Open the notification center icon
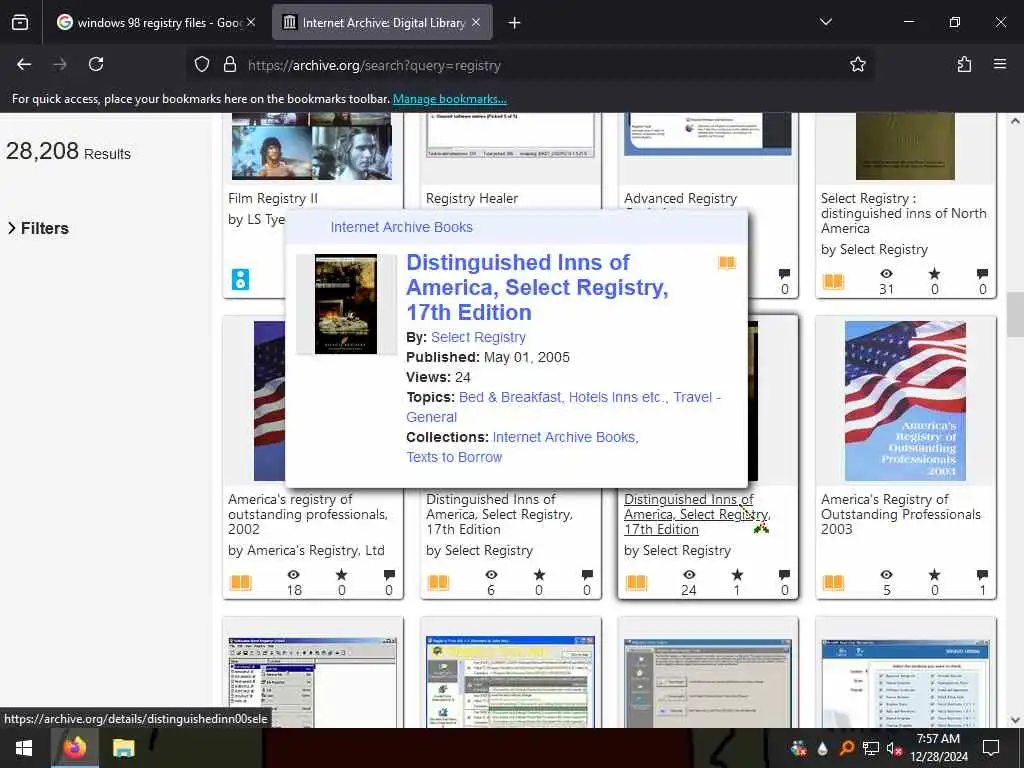The image size is (1024, 768). click(x=991, y=748)
